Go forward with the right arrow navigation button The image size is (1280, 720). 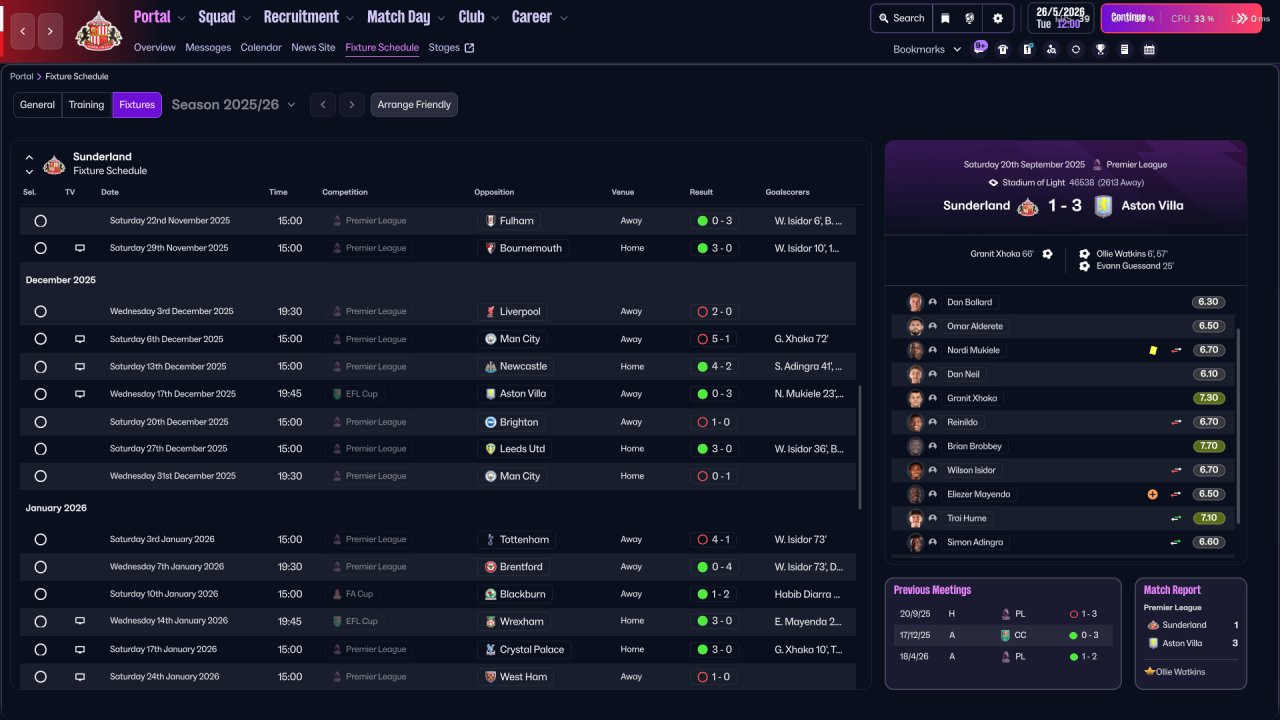pos(51,31)
